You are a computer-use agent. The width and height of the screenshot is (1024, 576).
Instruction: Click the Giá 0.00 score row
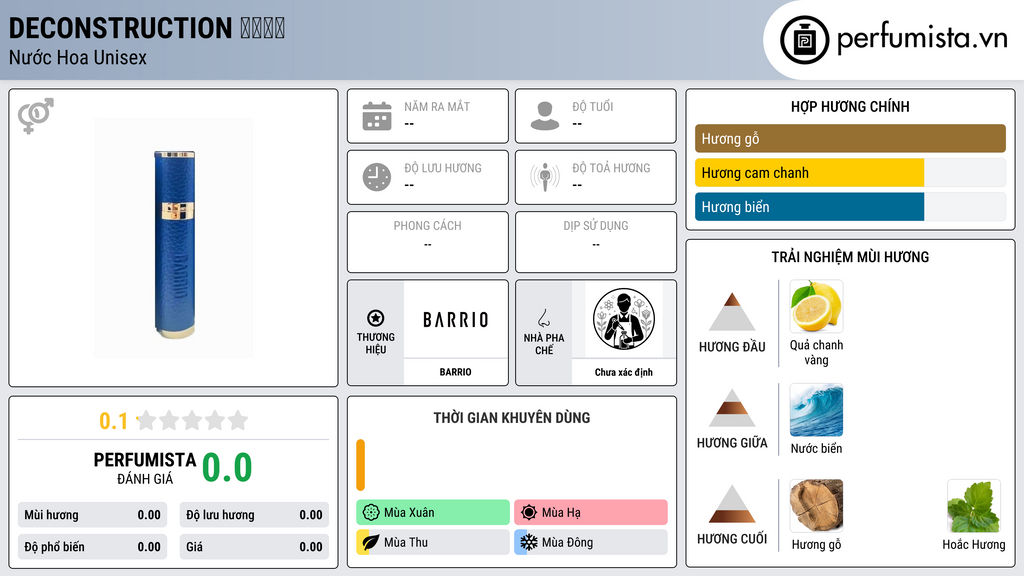pos(254,547)
